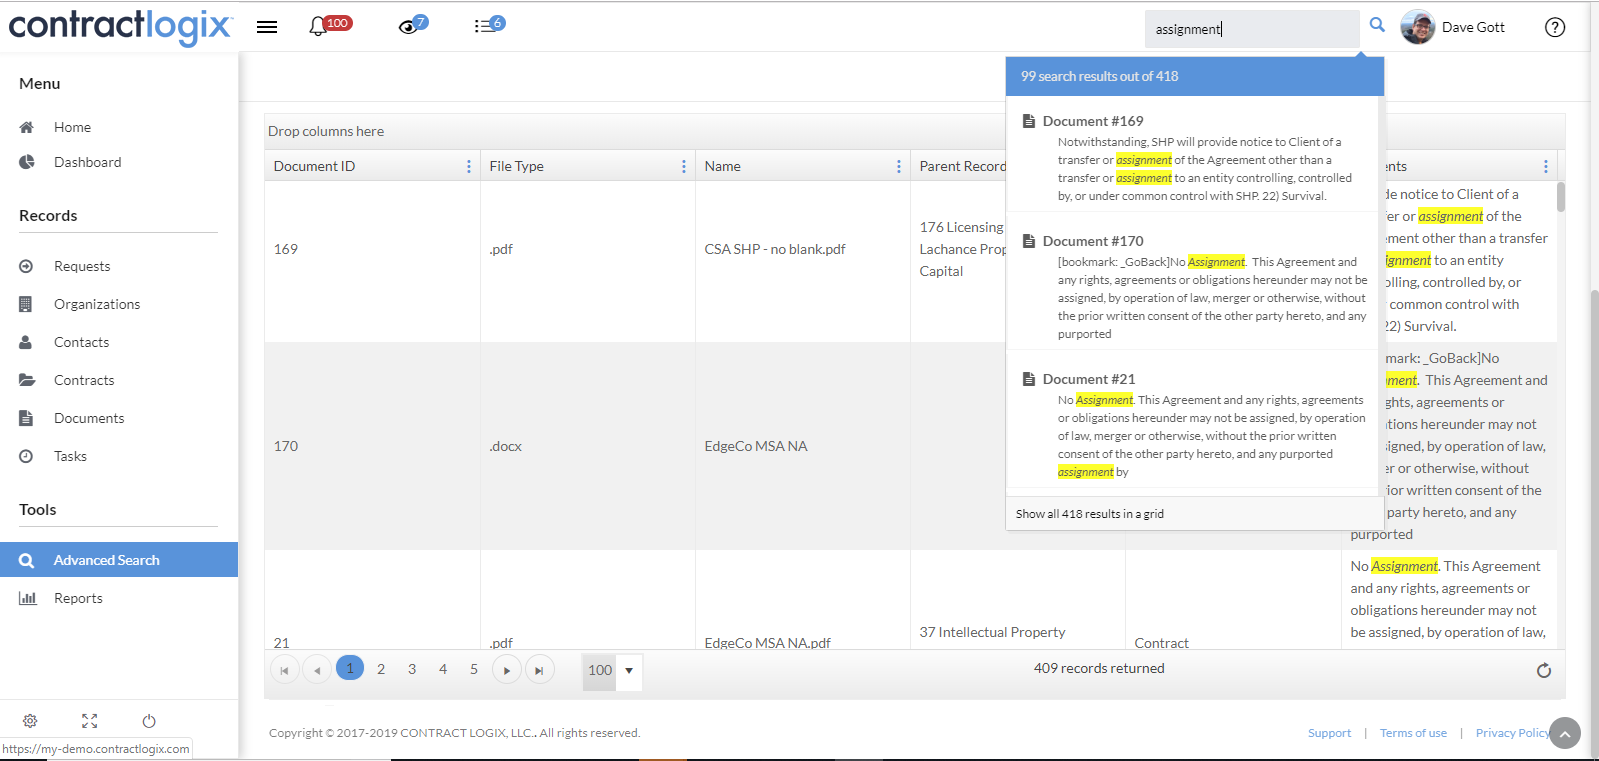Click the Contract Logix logo
Screen dimensions: 1599x761
click(x=120, y=26)
